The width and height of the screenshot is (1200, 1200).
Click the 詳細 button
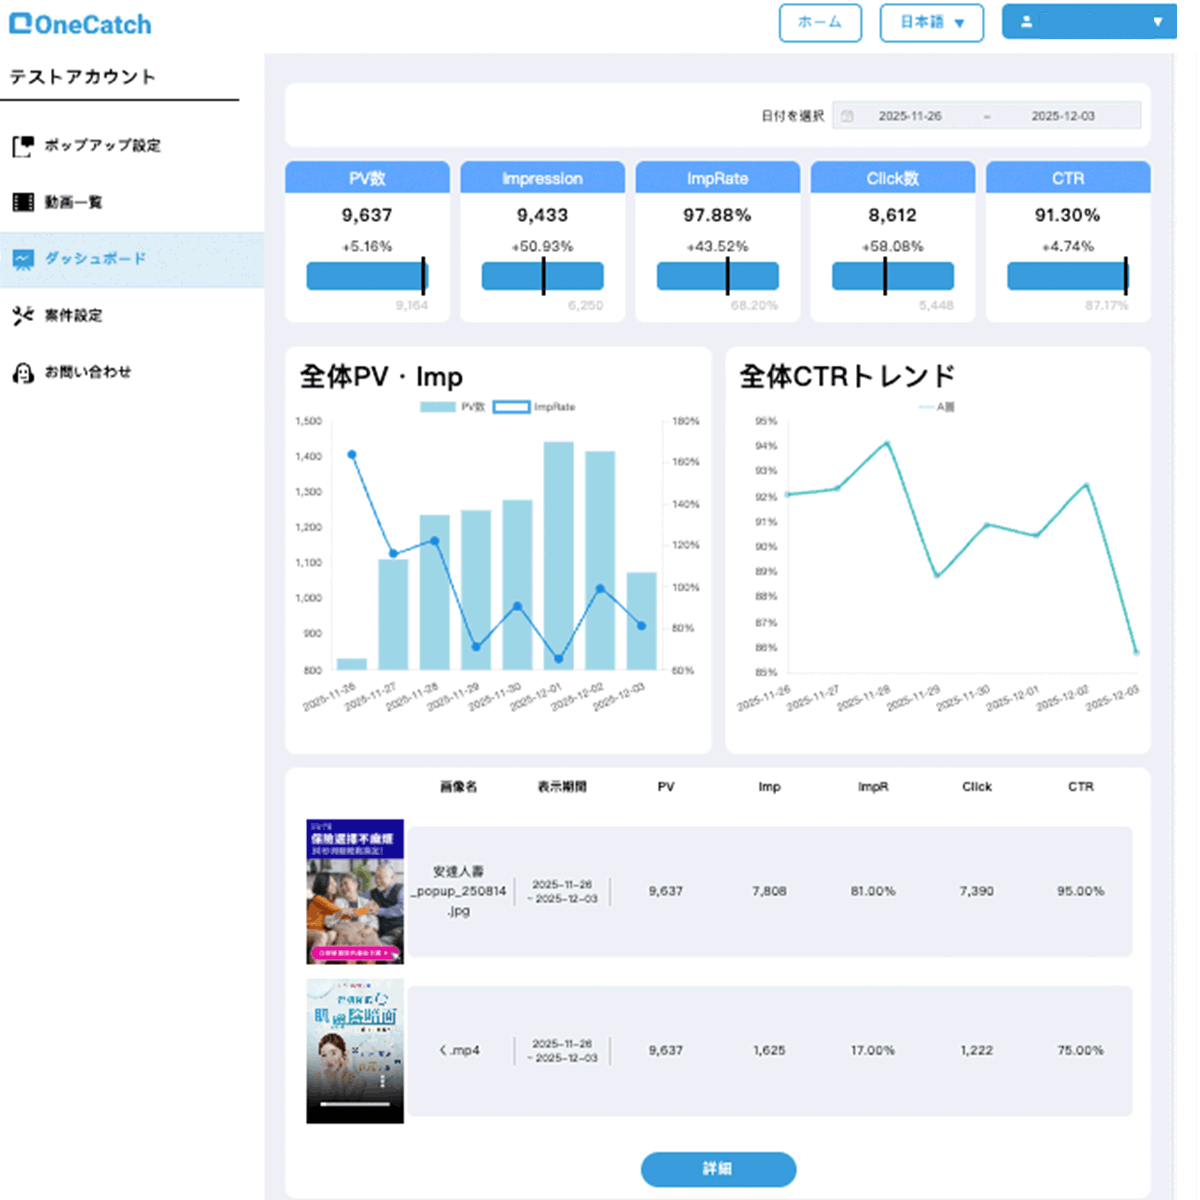pos(718,1169)
